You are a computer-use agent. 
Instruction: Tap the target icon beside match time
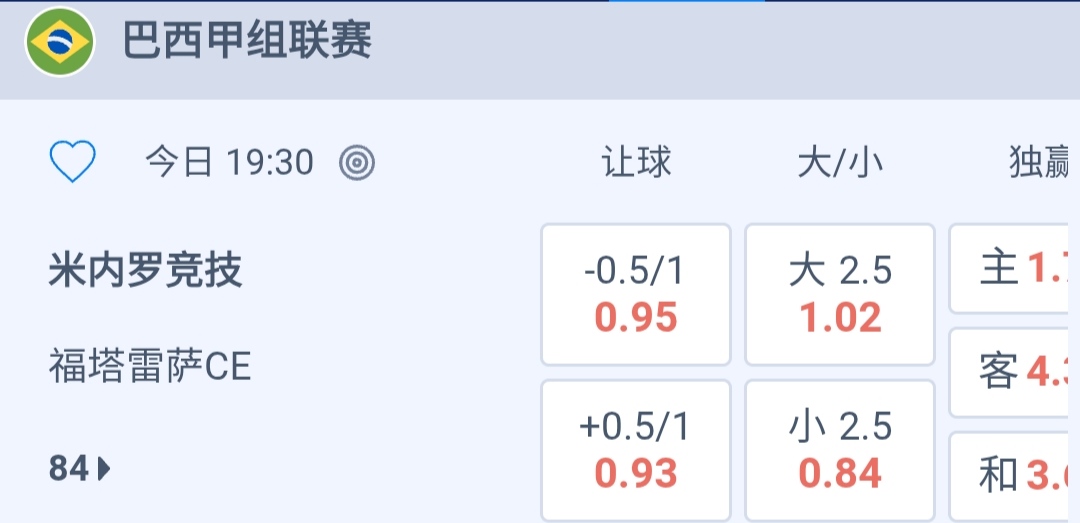[x=357, y=162]
